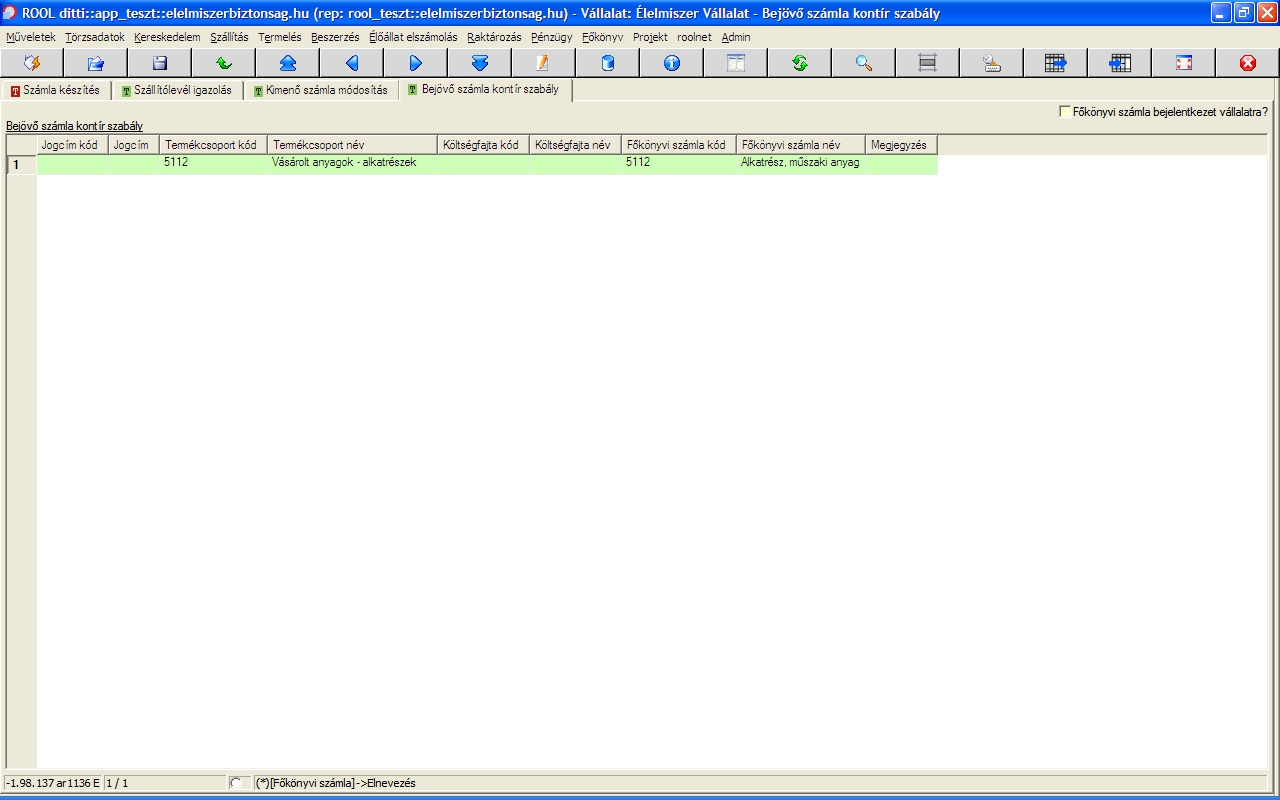Click the small checkbox in the status bar

pyautogui.click(x=235, y=783)
